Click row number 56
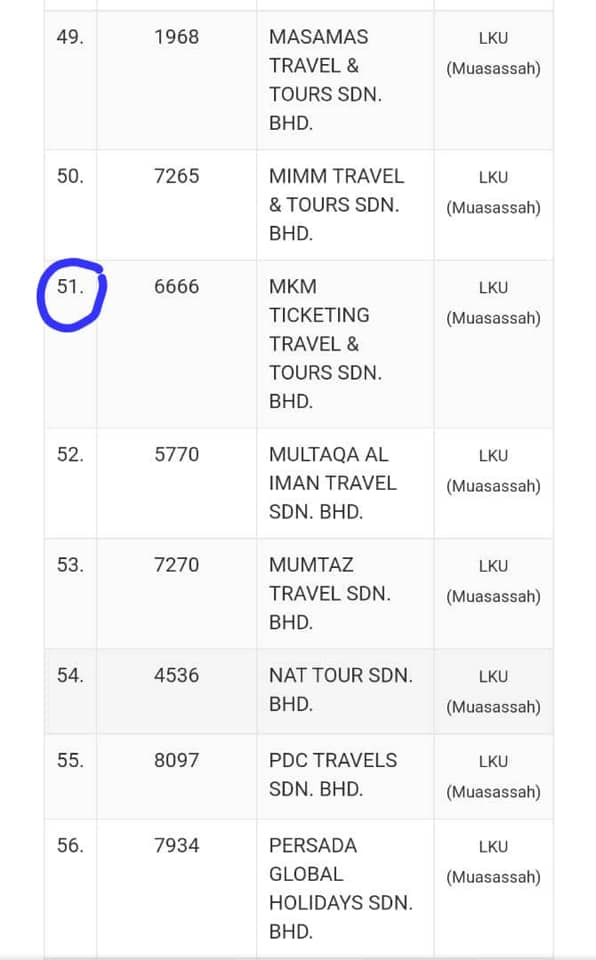This screenshot has width=596, height=960. (70, 846)
